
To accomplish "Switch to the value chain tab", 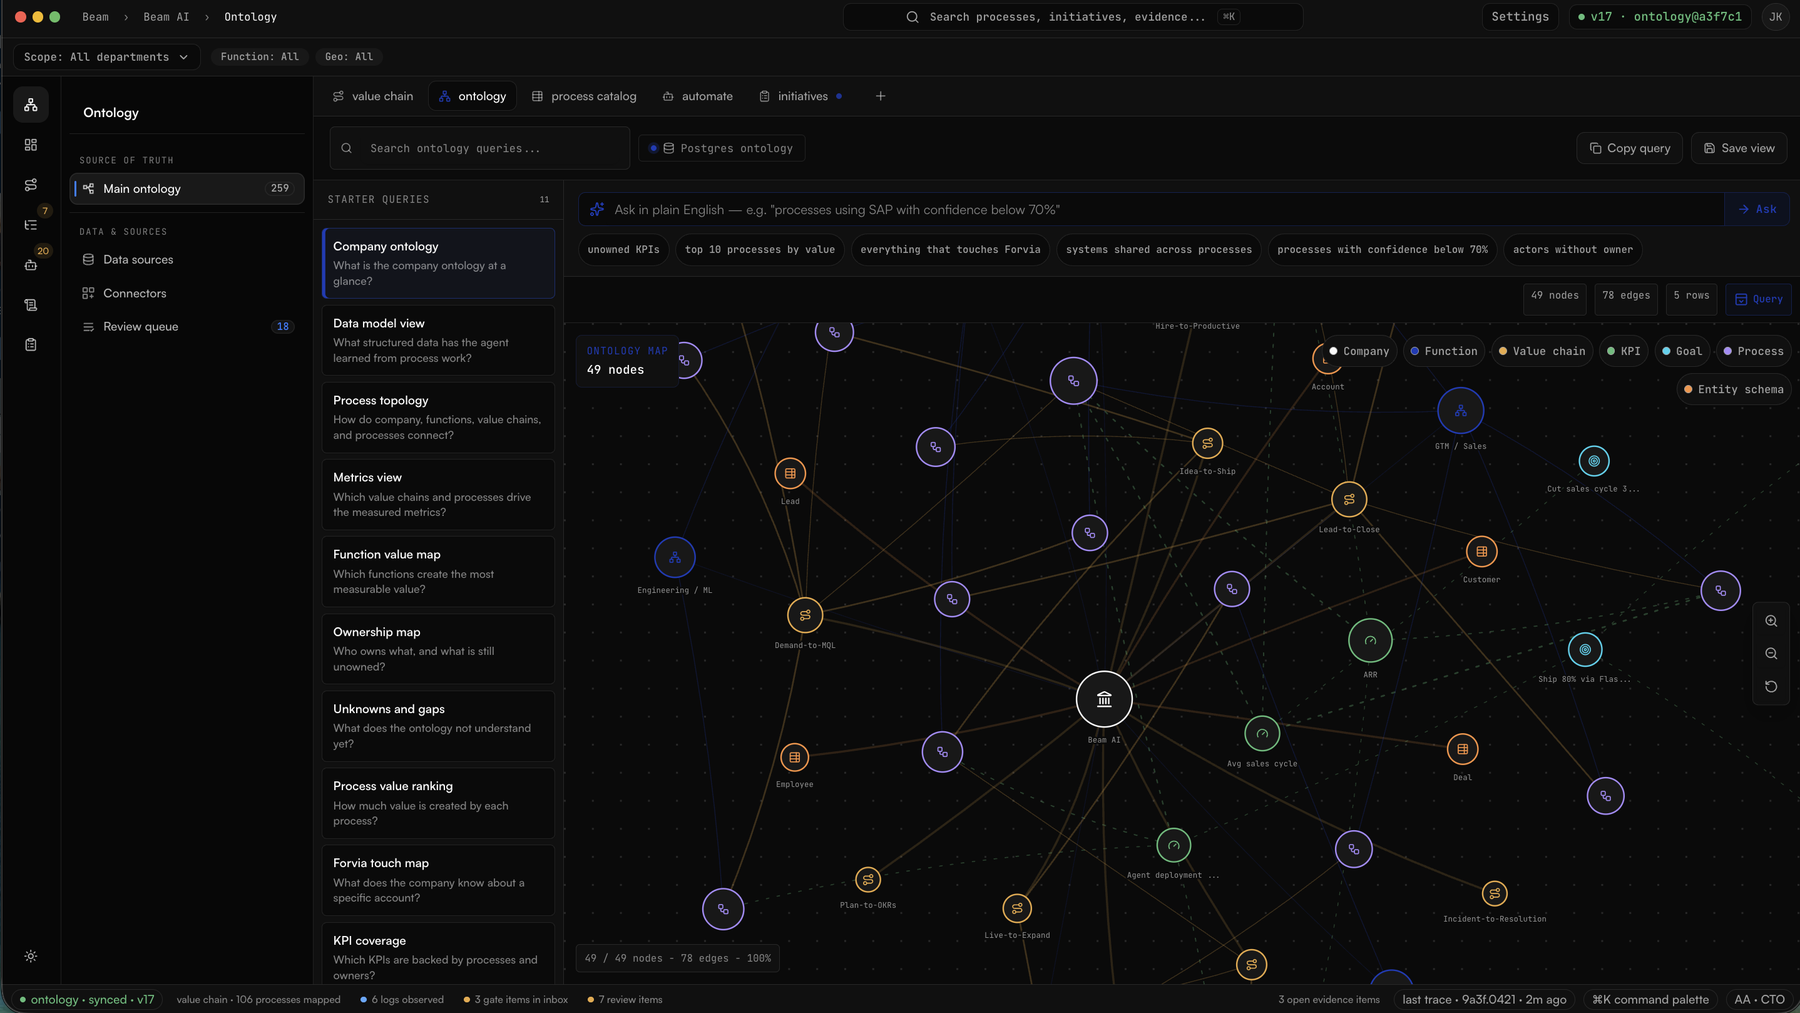I will tap(372, 96).
